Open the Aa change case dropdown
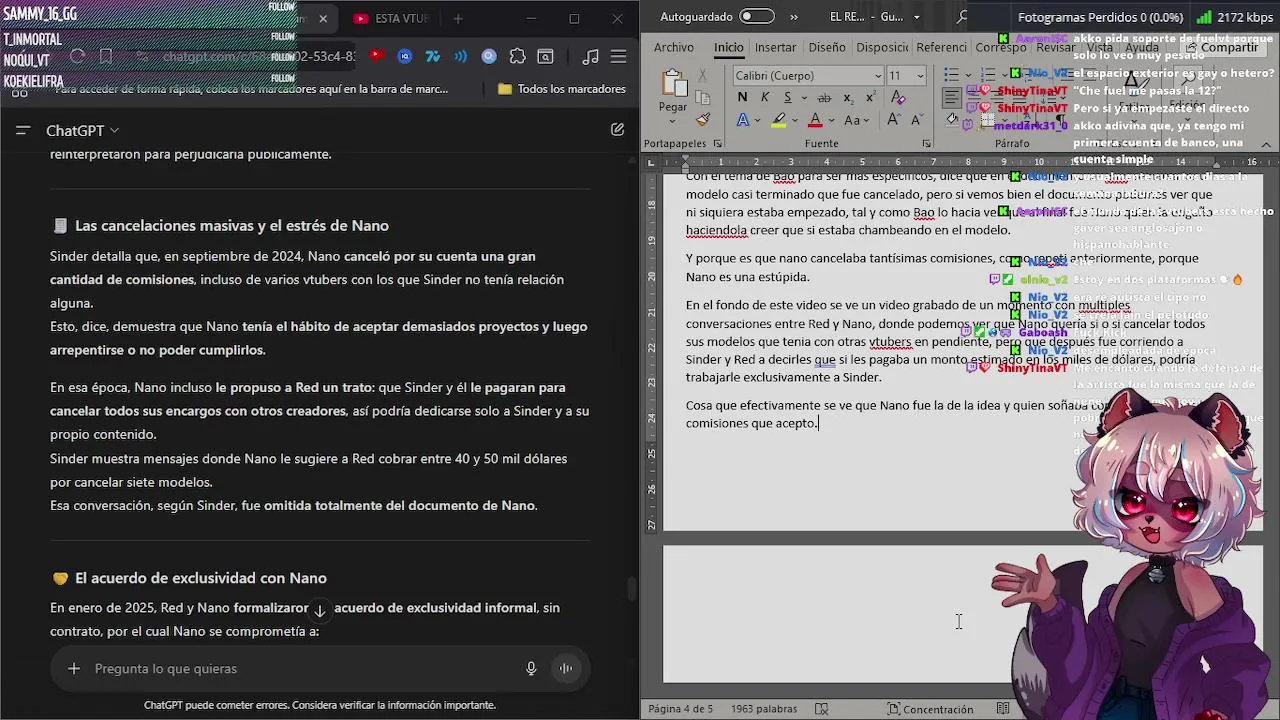 click(858, 120)
